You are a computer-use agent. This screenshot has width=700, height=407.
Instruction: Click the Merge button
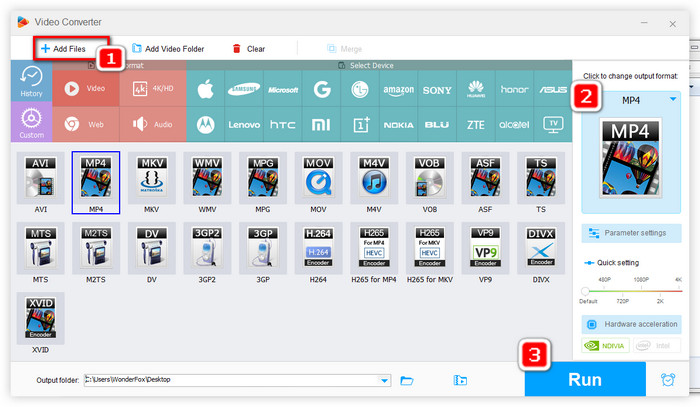[344, 49]
